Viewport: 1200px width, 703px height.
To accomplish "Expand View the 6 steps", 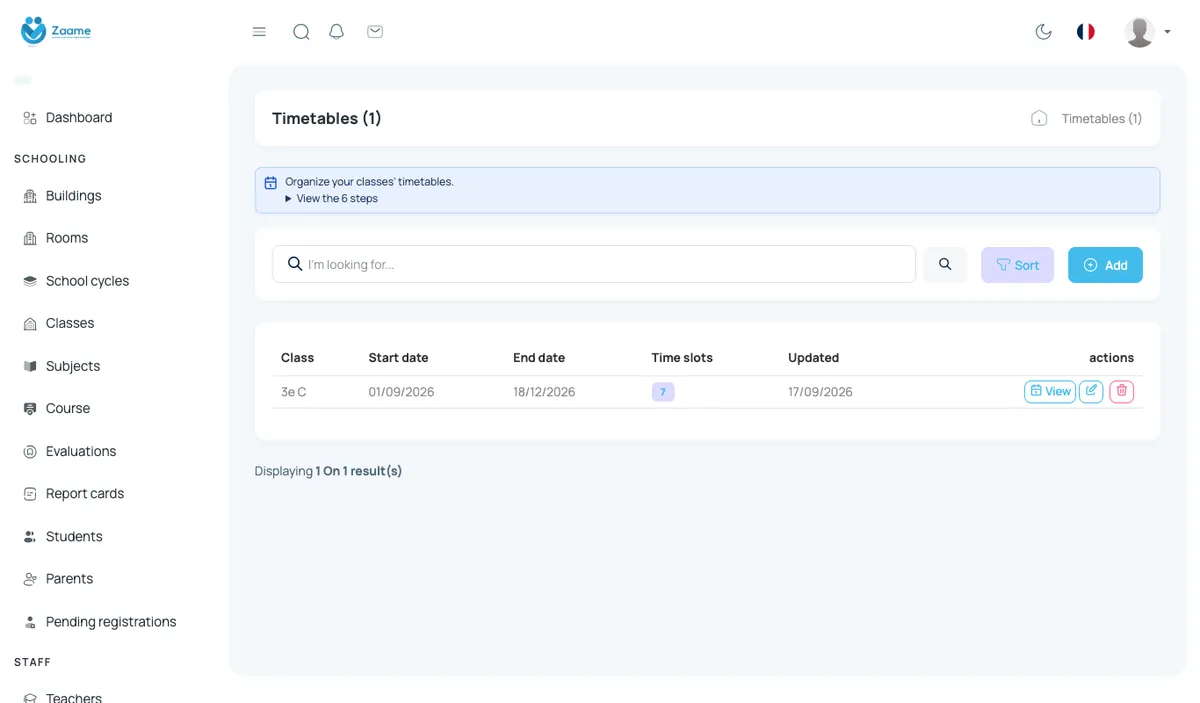I will (x=331, y=198).
